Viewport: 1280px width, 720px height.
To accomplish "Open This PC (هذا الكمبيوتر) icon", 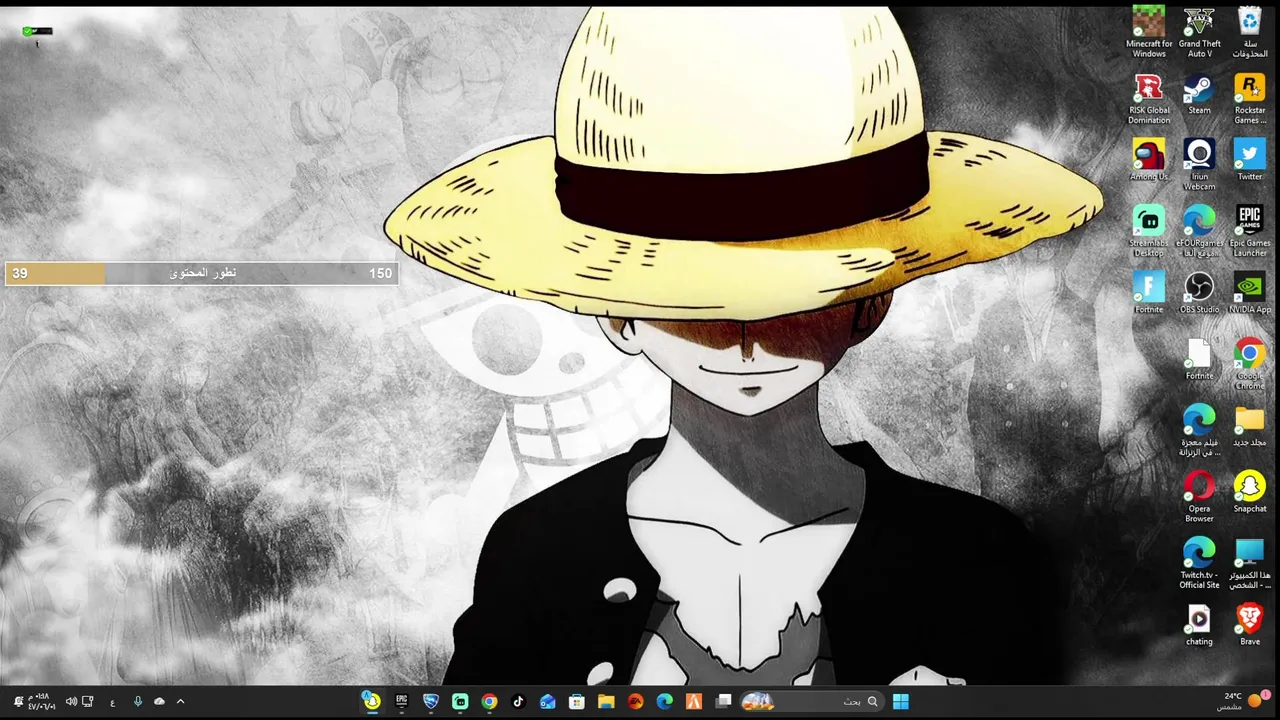I will click(x=1250, y=564).
